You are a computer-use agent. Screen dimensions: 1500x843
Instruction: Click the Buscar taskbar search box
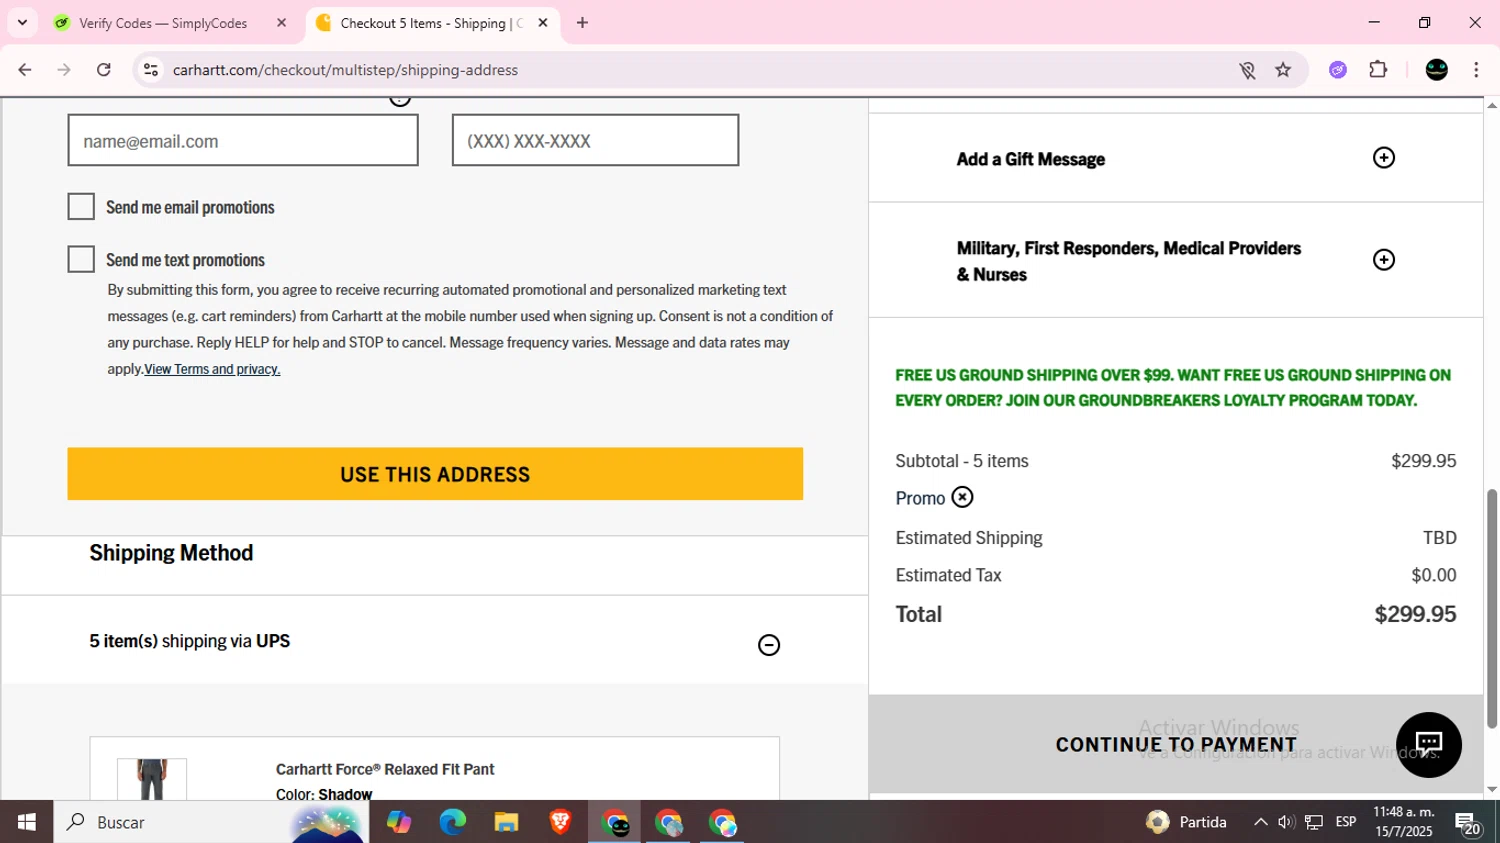point(211,822)
